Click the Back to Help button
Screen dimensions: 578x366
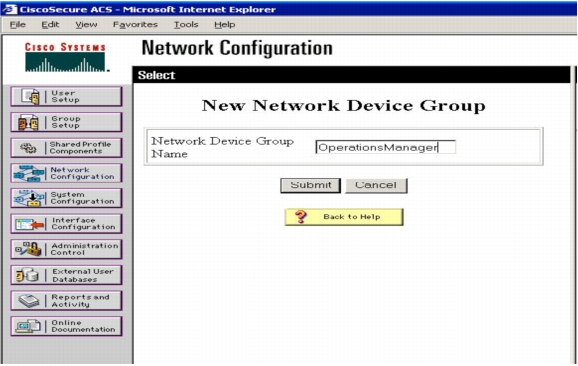click(344, 217)
